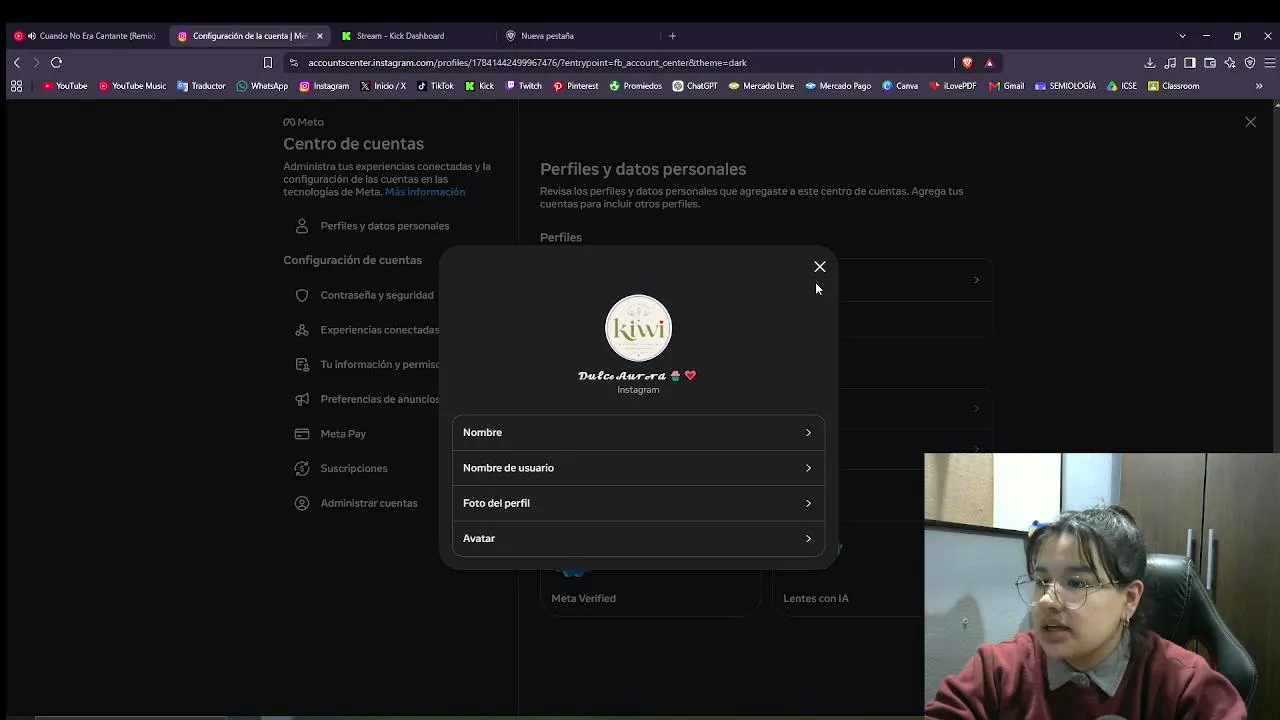Click the address bar URL
1280x720 pixels.
[527, 63]
